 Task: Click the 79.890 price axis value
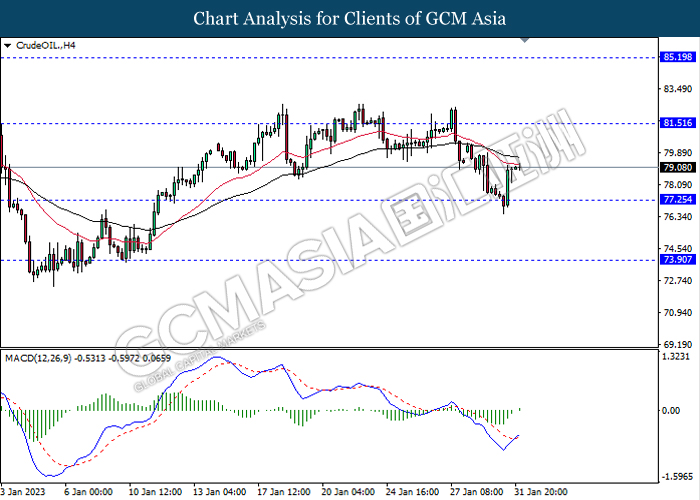[678, 153]
